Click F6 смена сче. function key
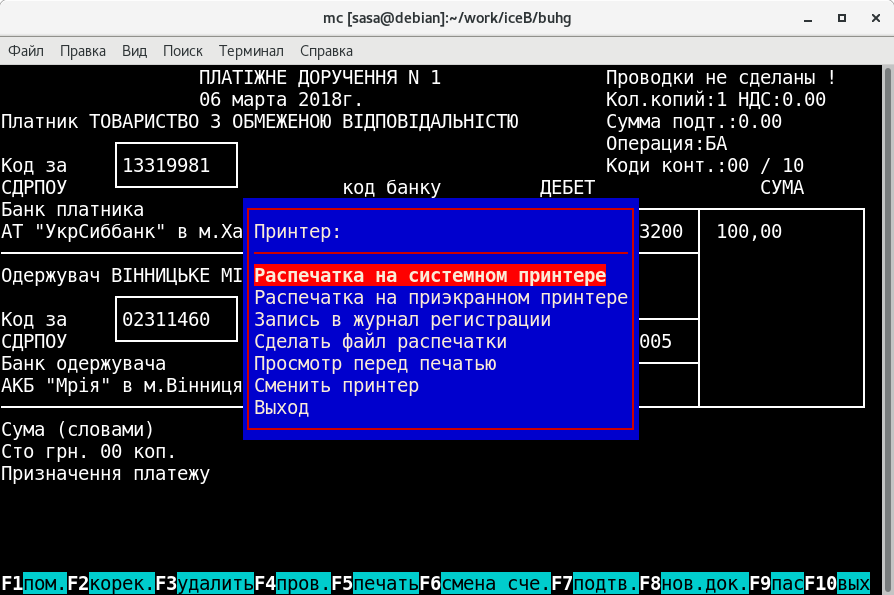The width and height of the screenshot is (894, 595). [485, 584]
